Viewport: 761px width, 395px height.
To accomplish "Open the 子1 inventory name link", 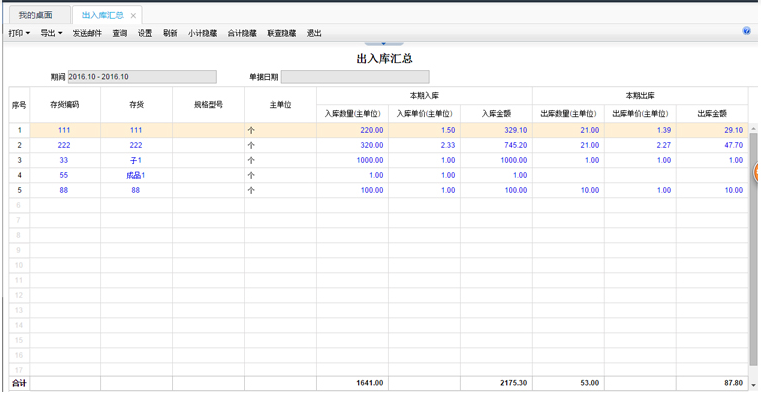I will [x=136, y=160].
